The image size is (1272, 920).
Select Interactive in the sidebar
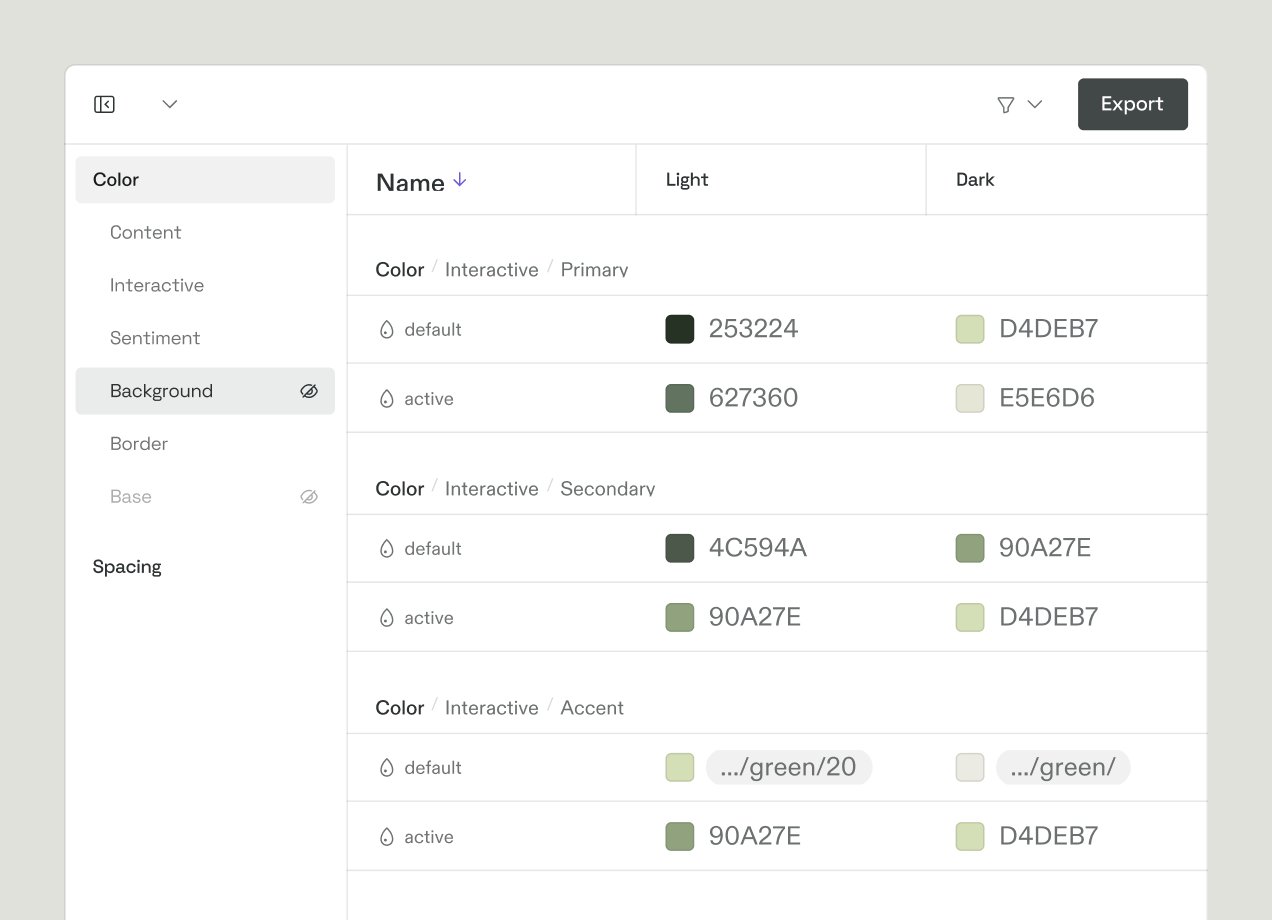pos(157,285)
